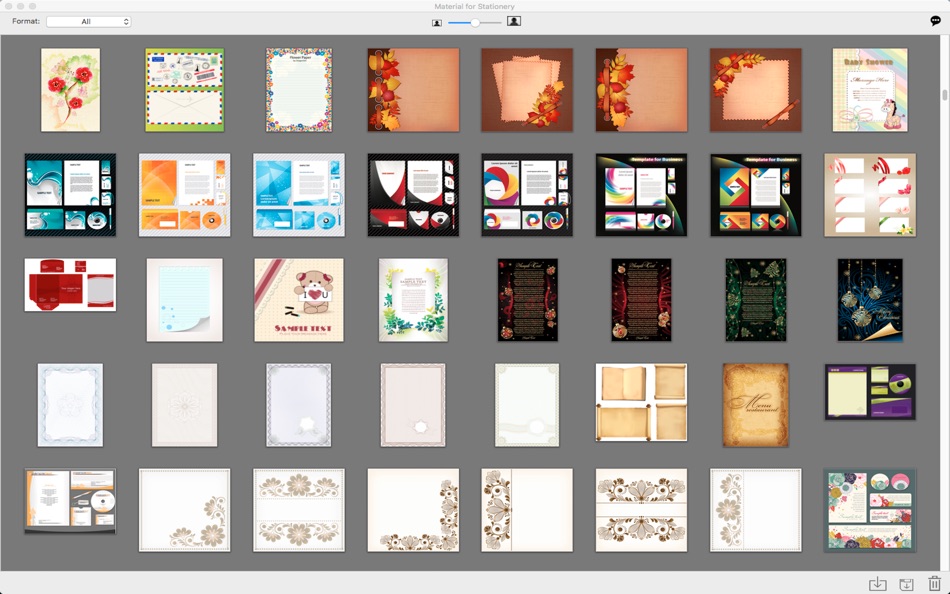
Task: Select the colorful floral cards collage
Action: [x=870, y=510]
